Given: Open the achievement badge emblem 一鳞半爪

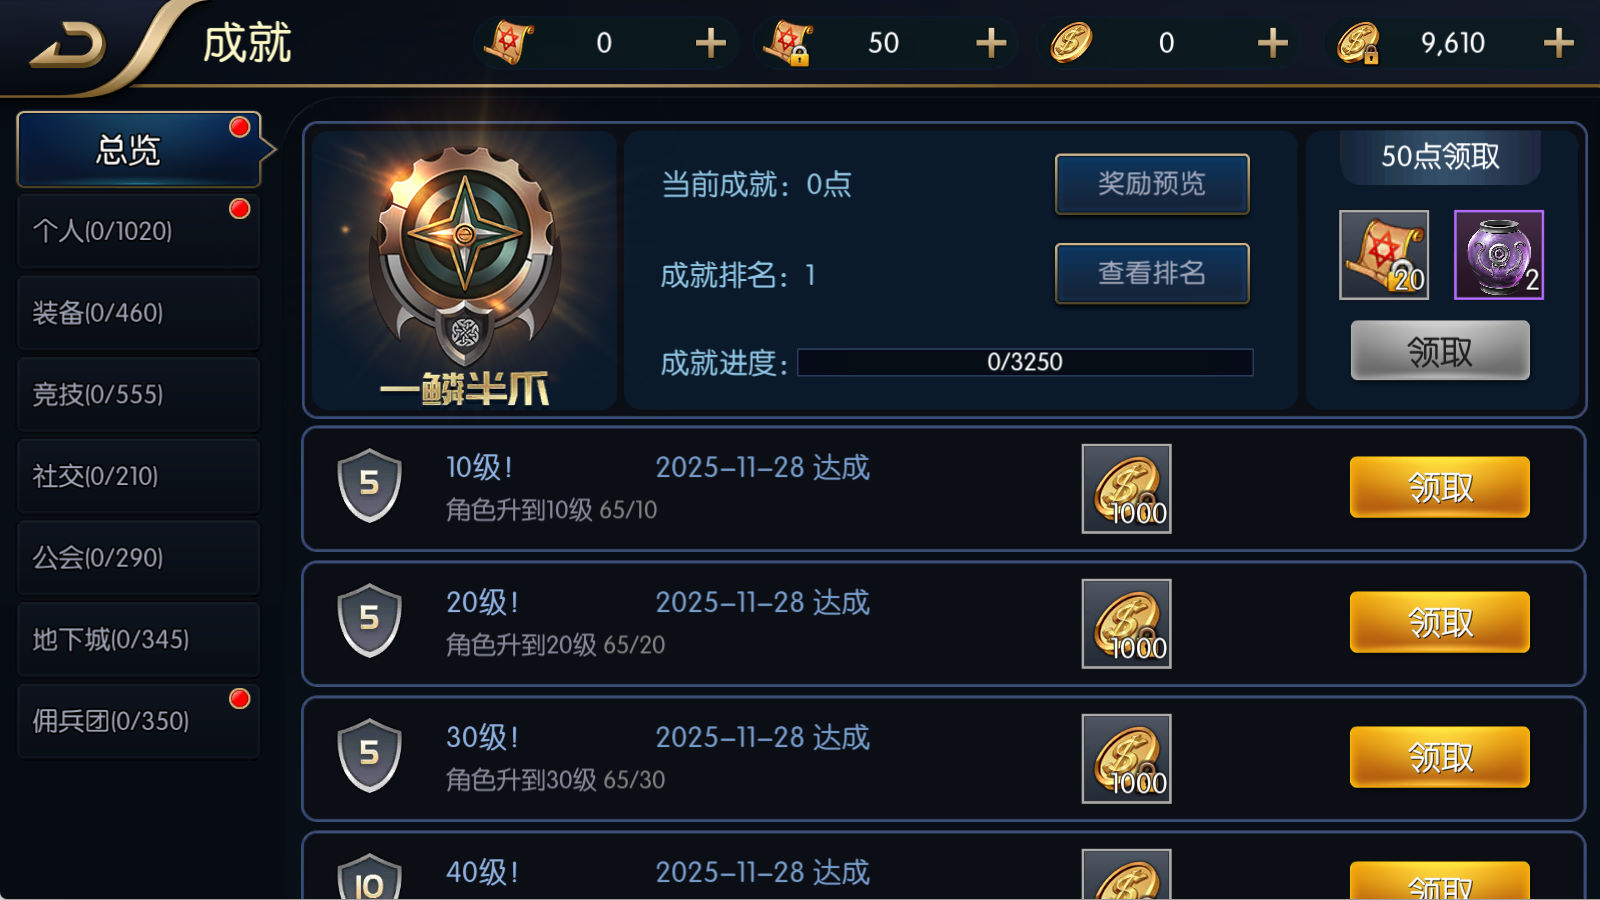Looking at the screenshot, I should point(464,272).
